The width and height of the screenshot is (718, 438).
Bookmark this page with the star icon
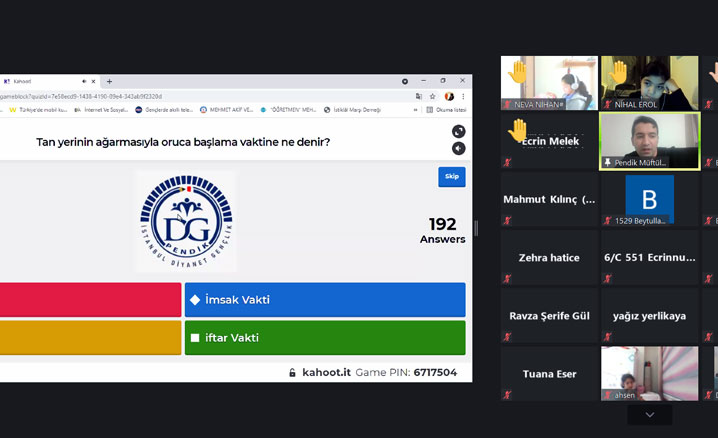tap(435, 96)
